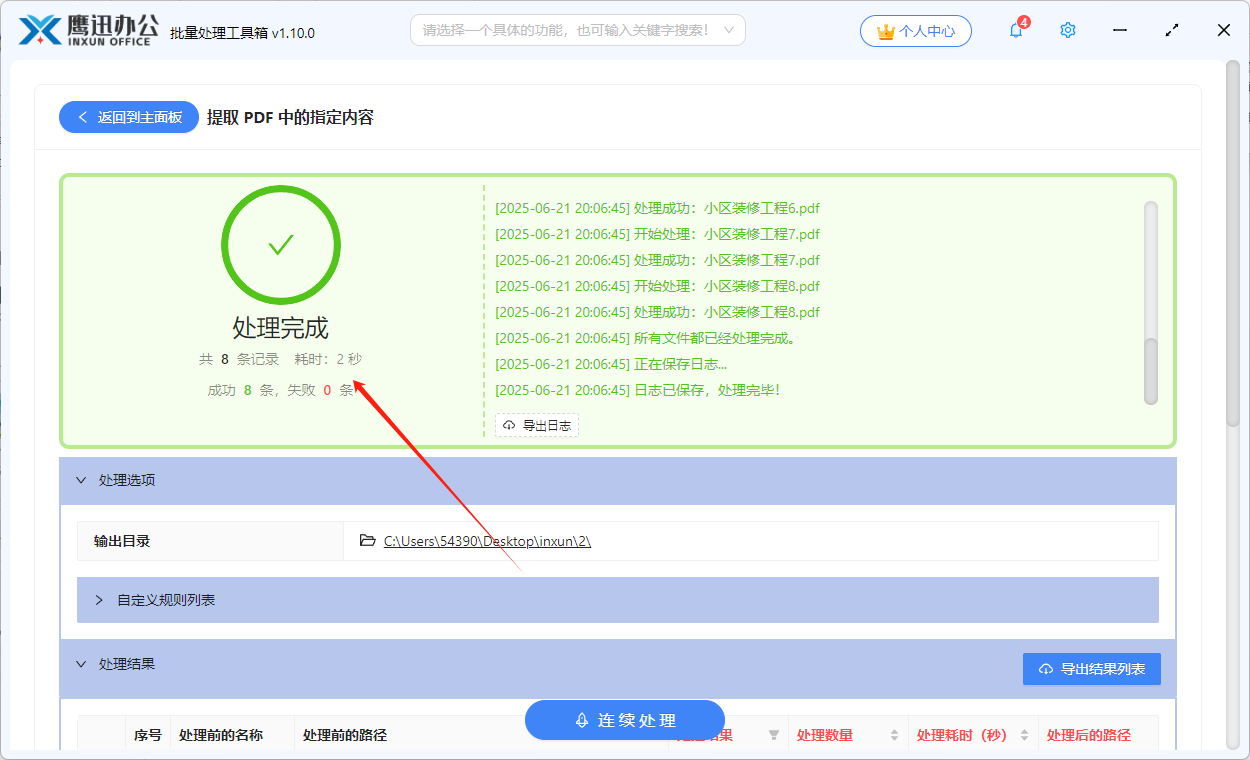Click the export icon on 导出日志 button
1250x760 pixels.
tap(508, 424)
